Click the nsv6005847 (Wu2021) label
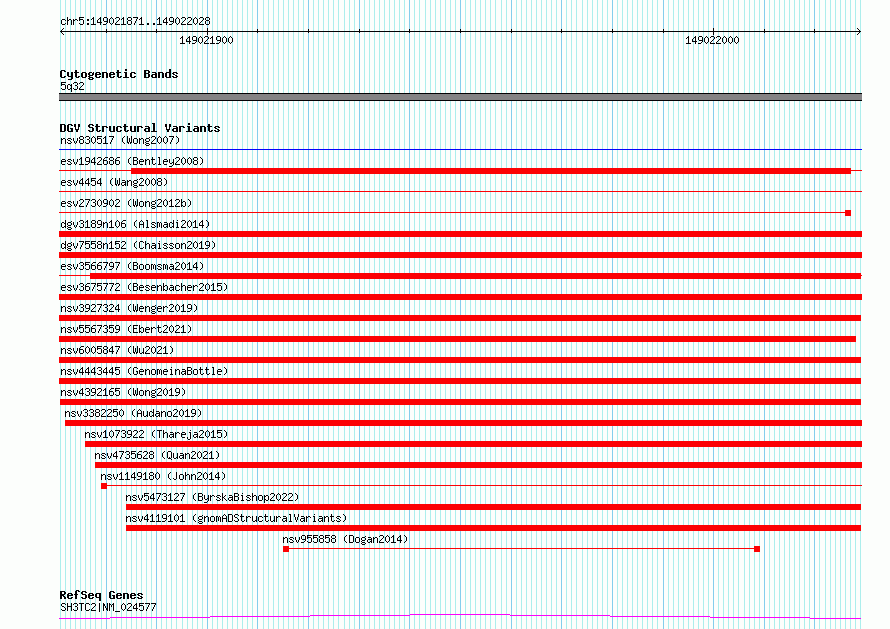This screenshot has height=629, width=890. click(x=117, y=350)
